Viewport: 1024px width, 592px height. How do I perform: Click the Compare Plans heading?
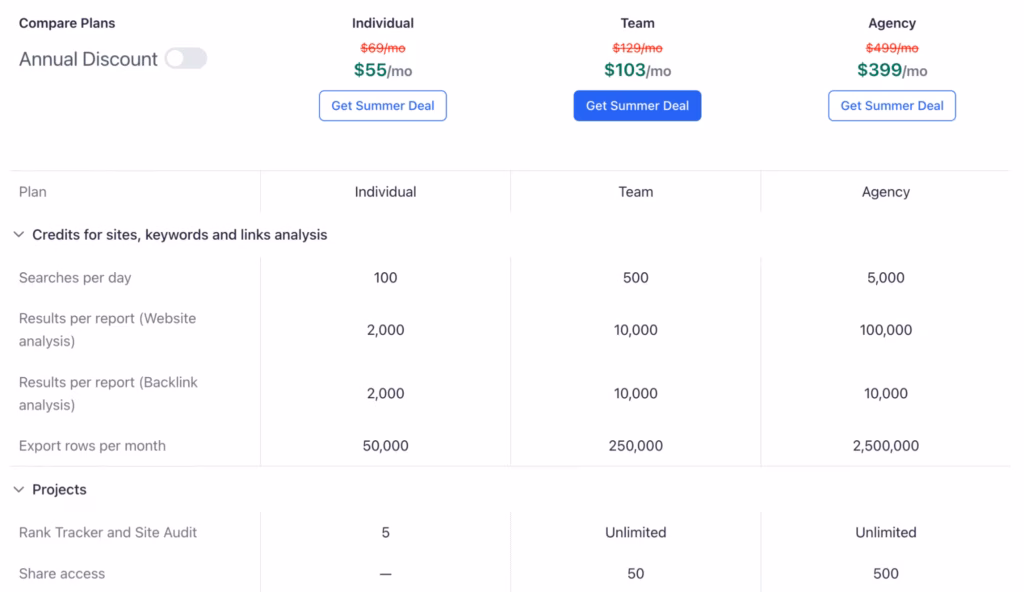pyautogui.click(x=66, y=23)
